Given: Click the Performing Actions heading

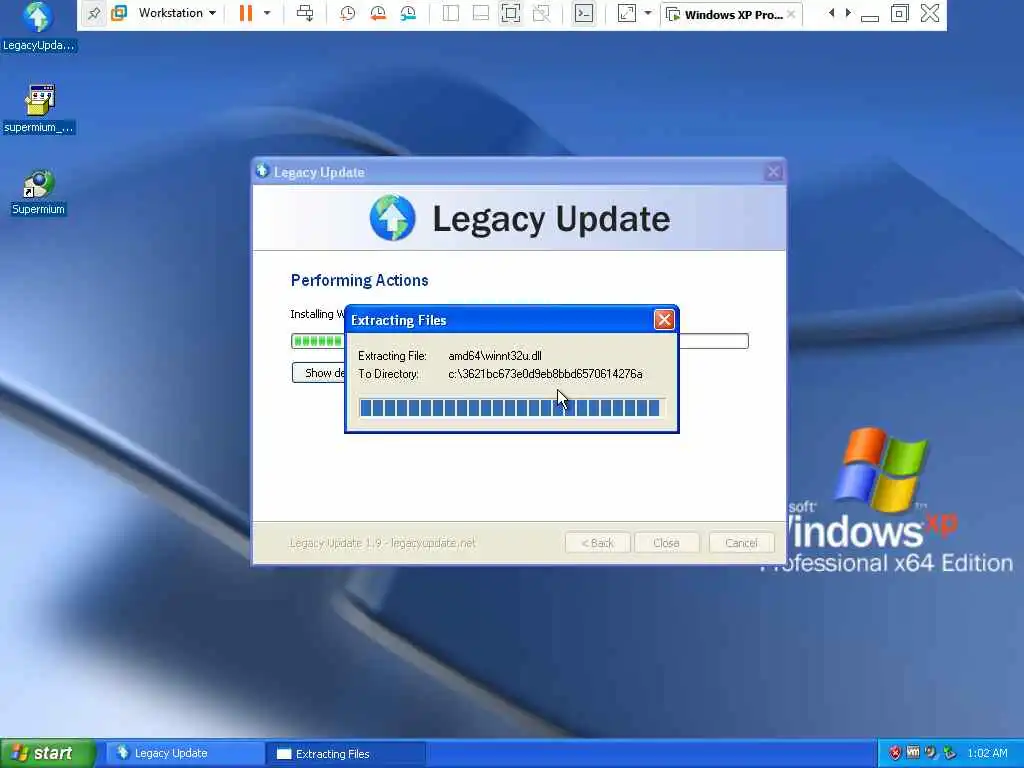Looking at the screenshot, I should [360, 280].
